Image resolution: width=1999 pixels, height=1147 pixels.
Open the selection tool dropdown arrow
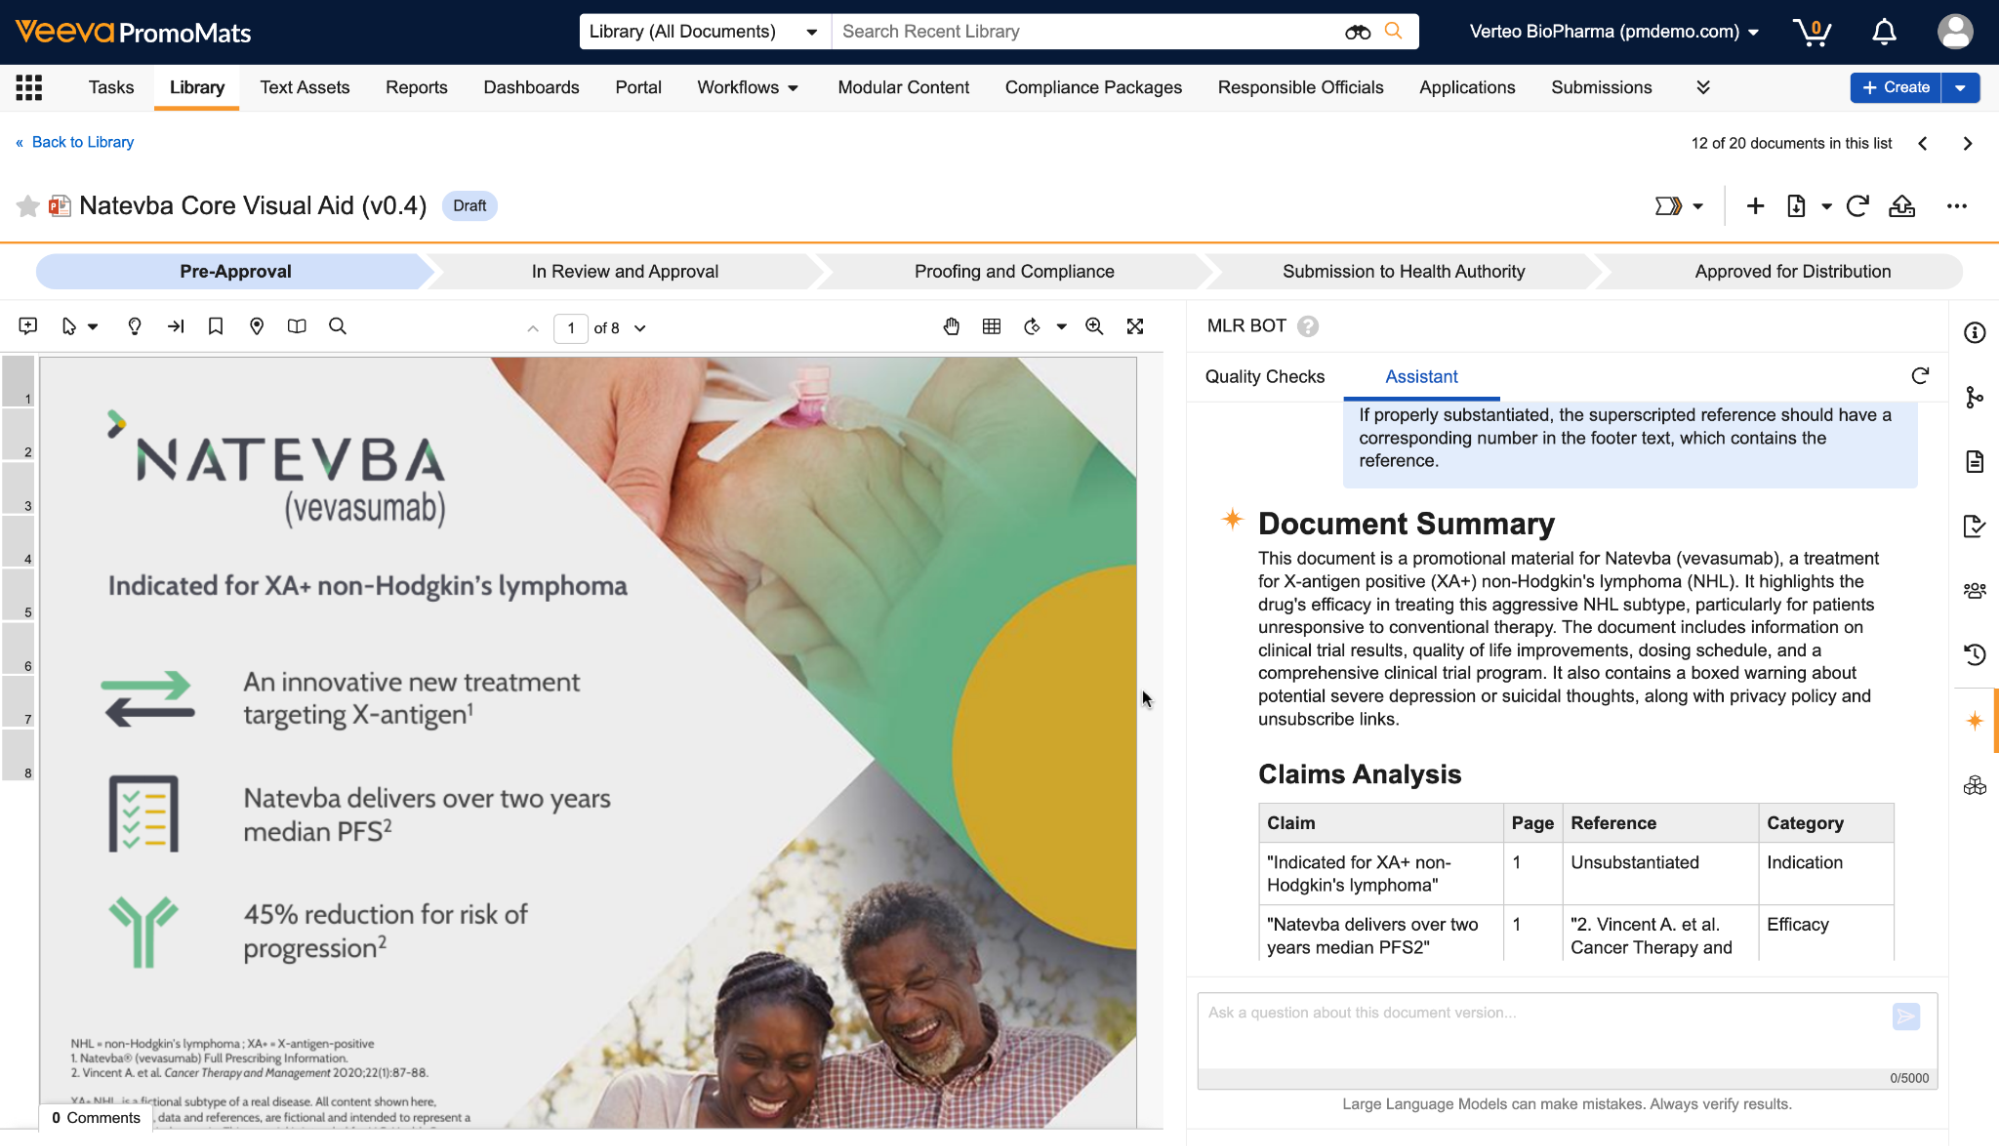[x=93, y=327]
